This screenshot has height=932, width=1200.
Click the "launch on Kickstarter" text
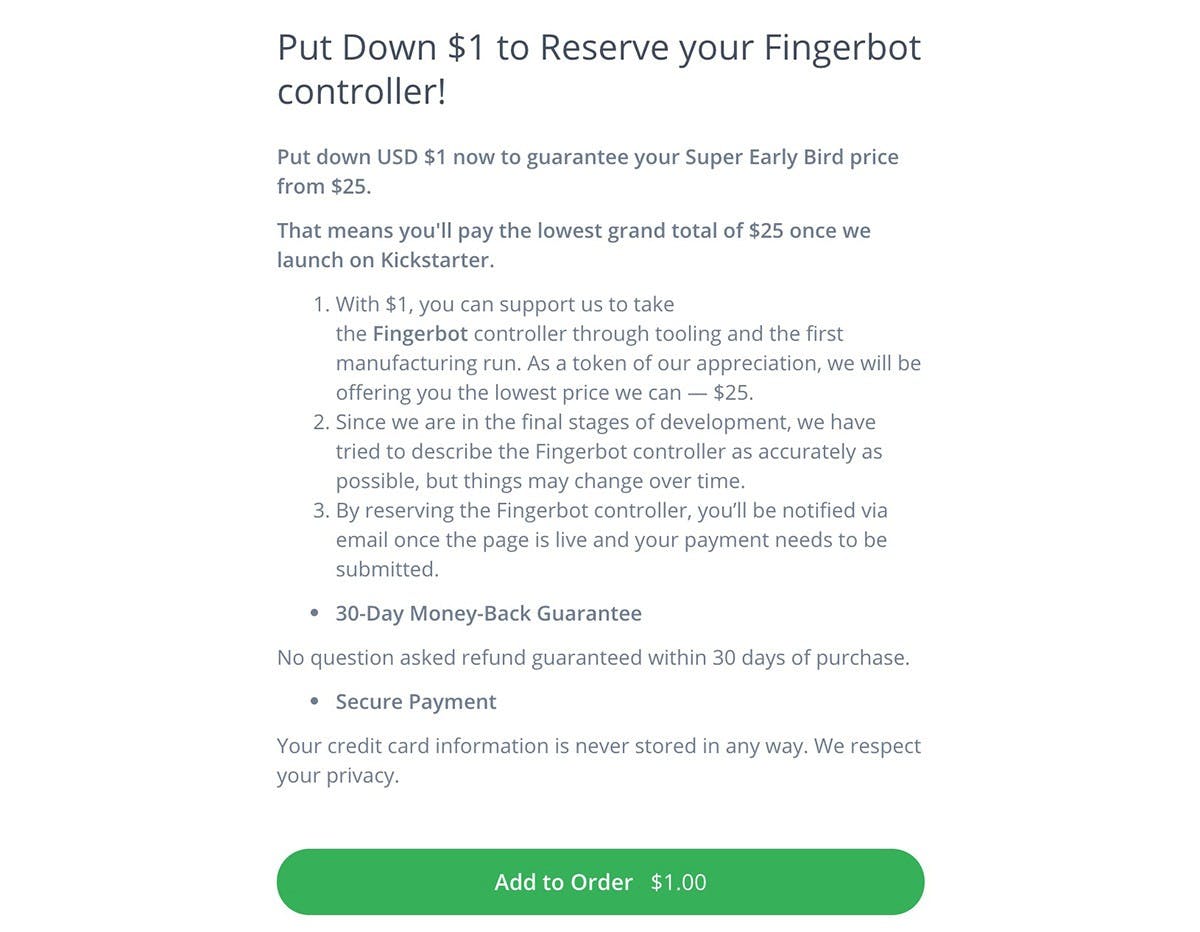point(386,260)
